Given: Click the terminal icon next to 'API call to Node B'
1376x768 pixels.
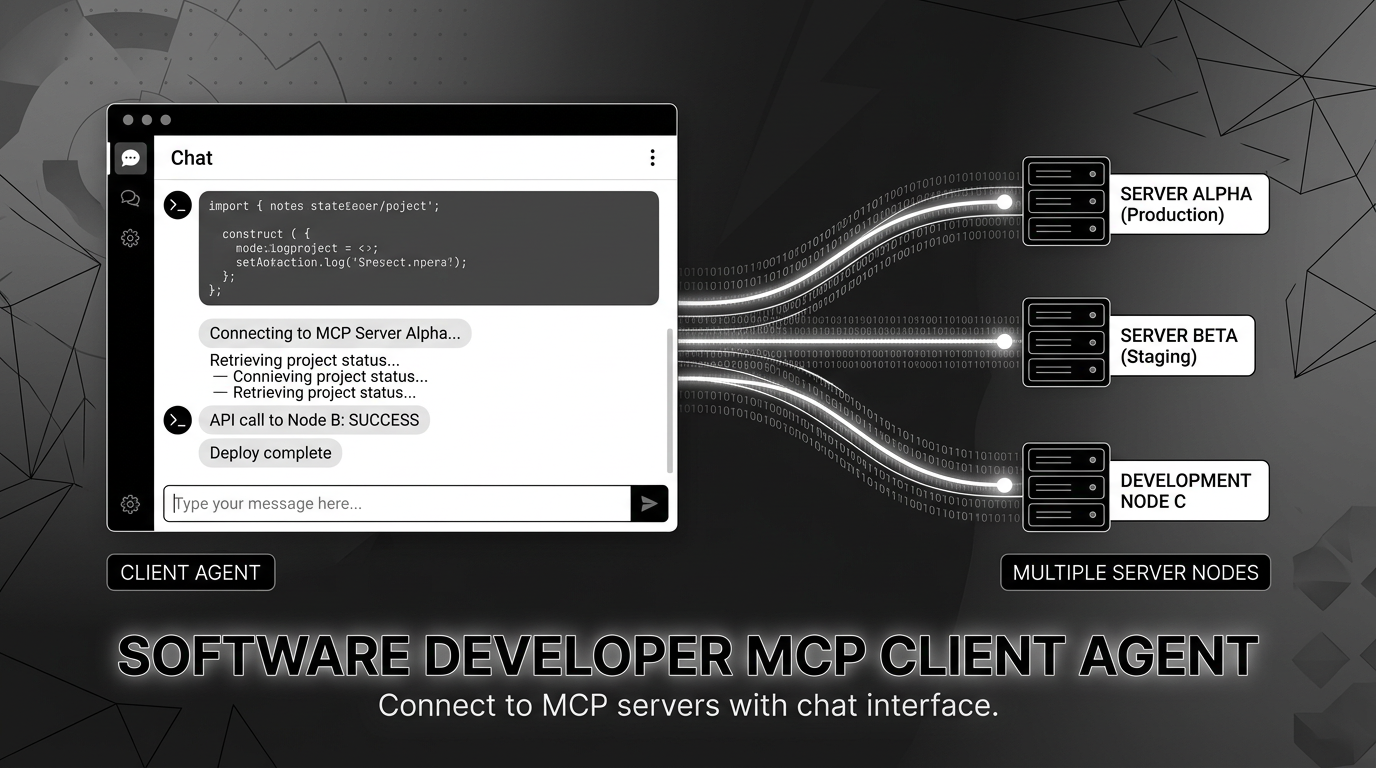Looking at the screenshot, I should pyautogui.click(x=177, y=420).
